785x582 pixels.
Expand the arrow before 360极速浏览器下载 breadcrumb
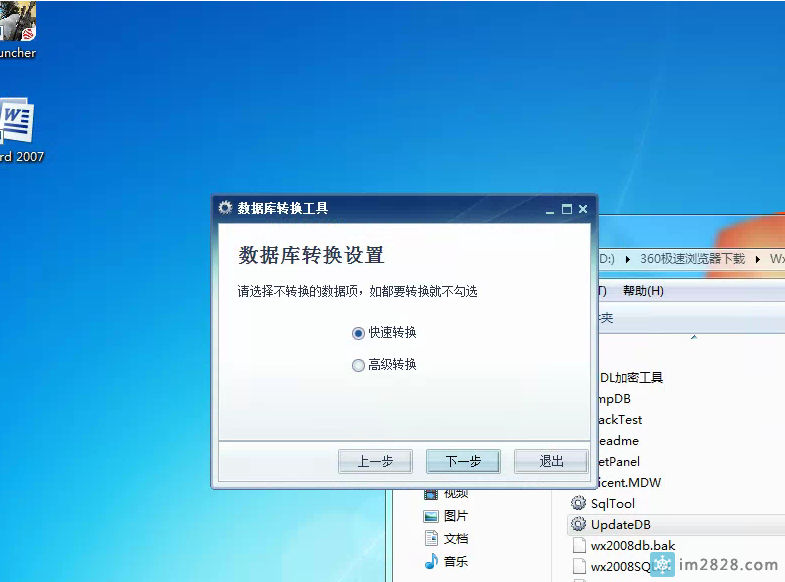click(x=628, y=259)
